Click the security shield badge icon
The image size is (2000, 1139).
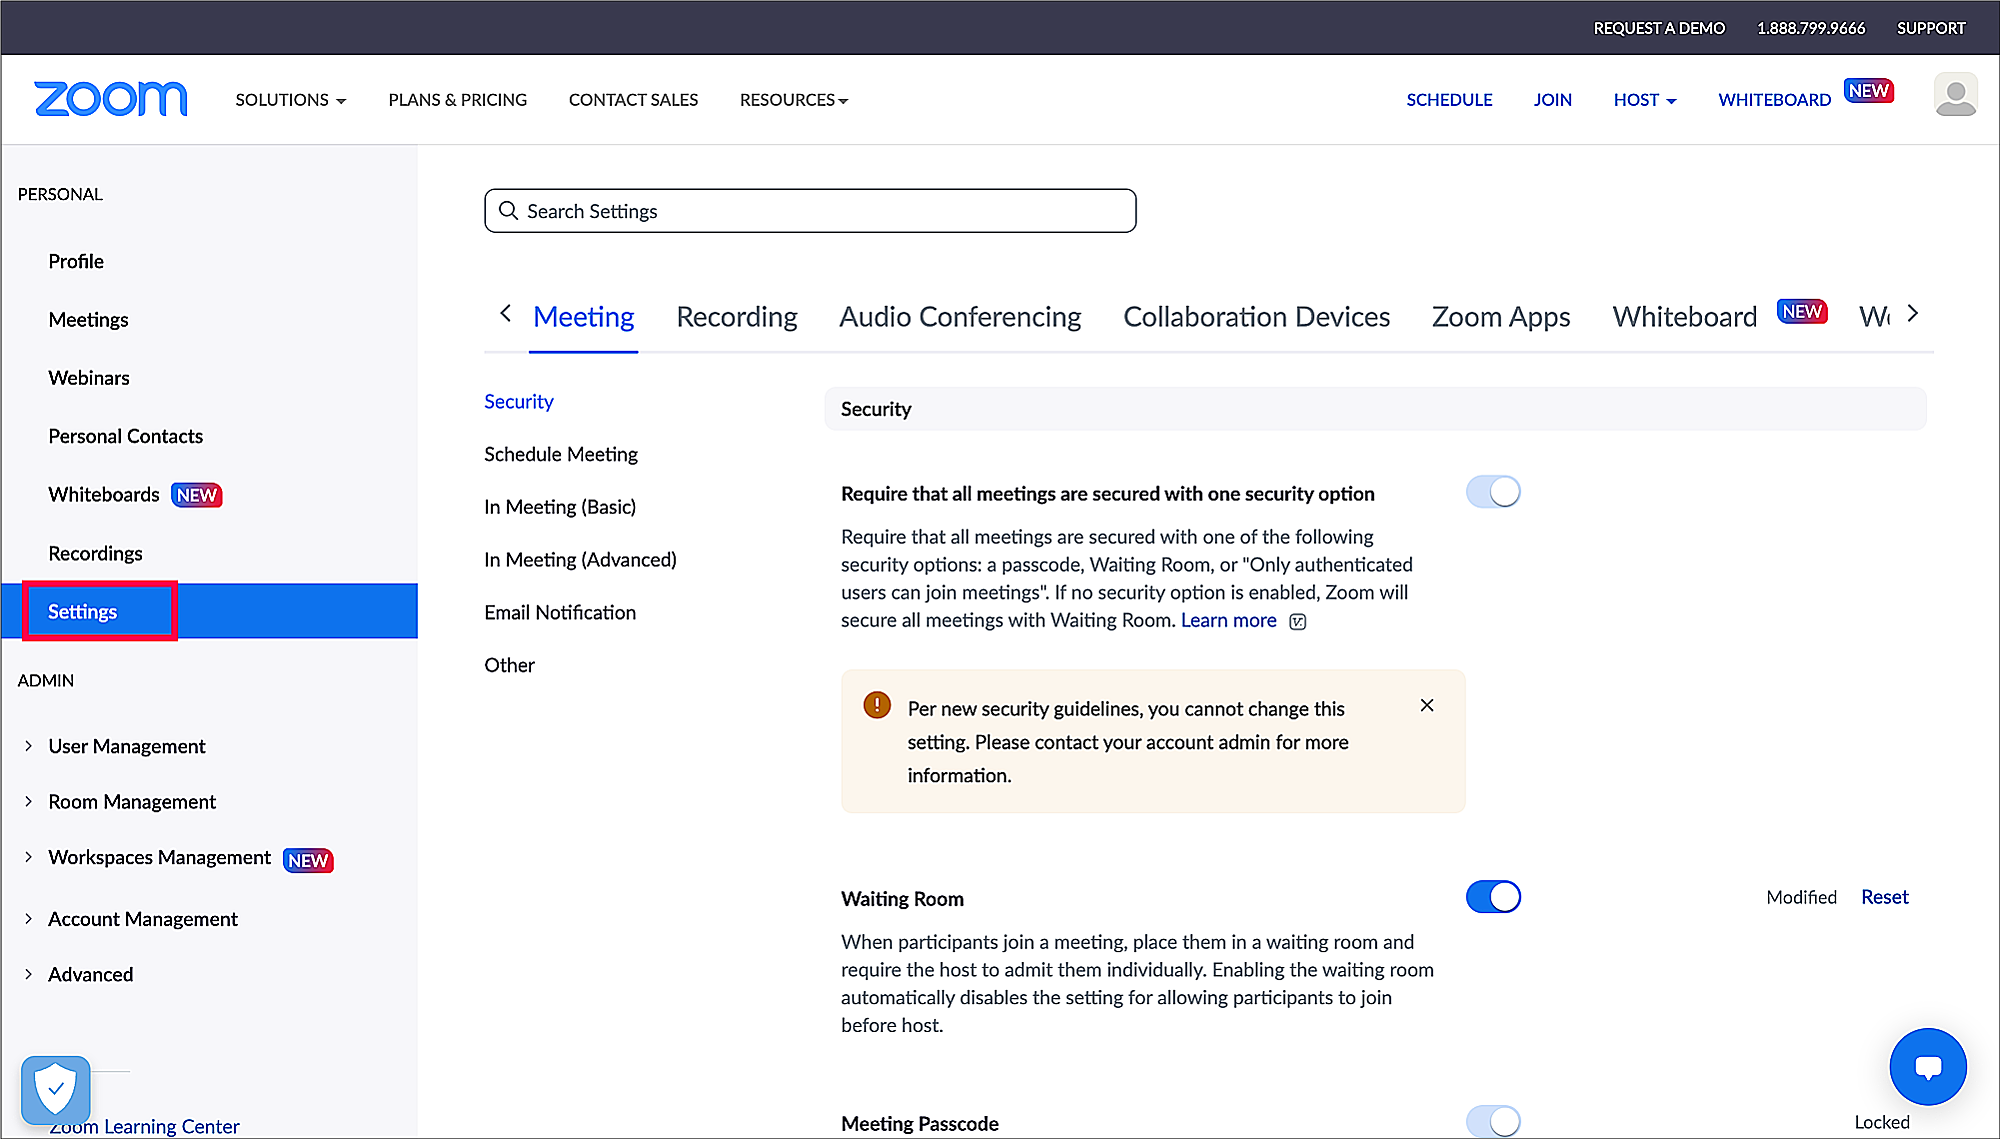pyautogui.click(x=56, y=1089)
